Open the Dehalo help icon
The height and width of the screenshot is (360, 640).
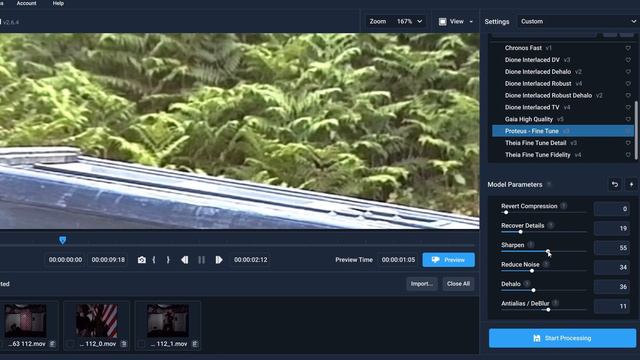527,284
